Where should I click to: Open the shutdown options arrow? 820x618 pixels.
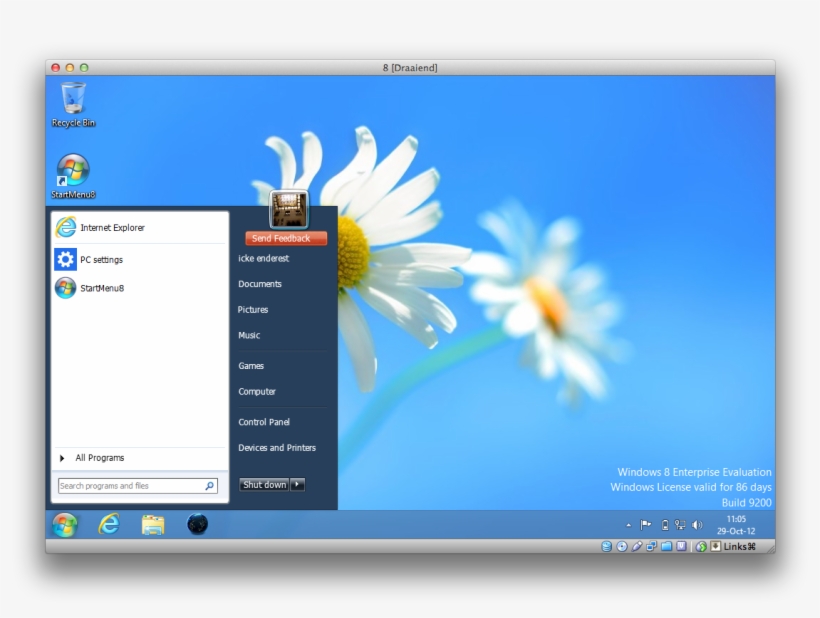(x=296, y=484)
